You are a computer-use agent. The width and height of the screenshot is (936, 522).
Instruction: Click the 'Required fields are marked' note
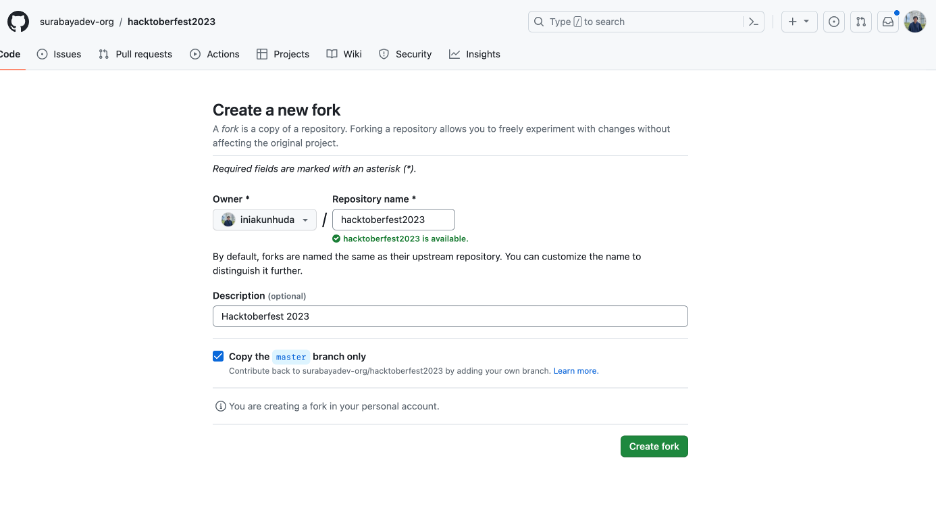(314, 169)
